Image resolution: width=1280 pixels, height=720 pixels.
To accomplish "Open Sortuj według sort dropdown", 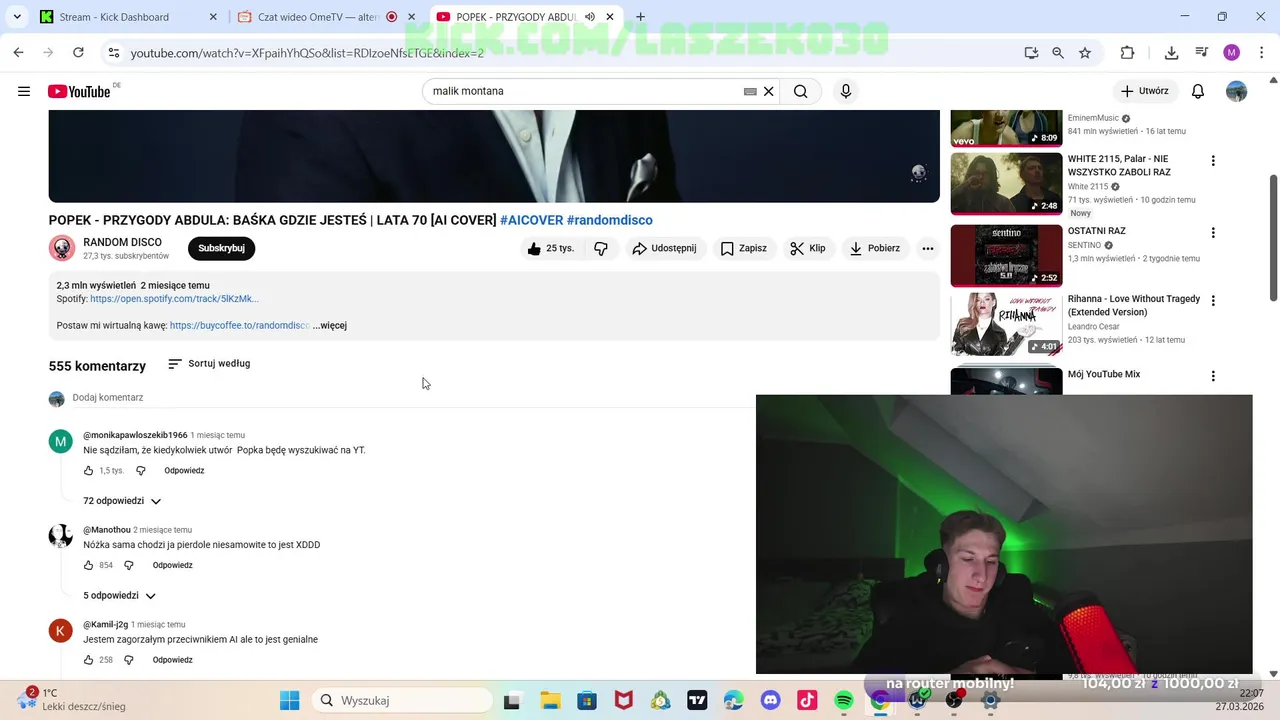I will [209, 364].
